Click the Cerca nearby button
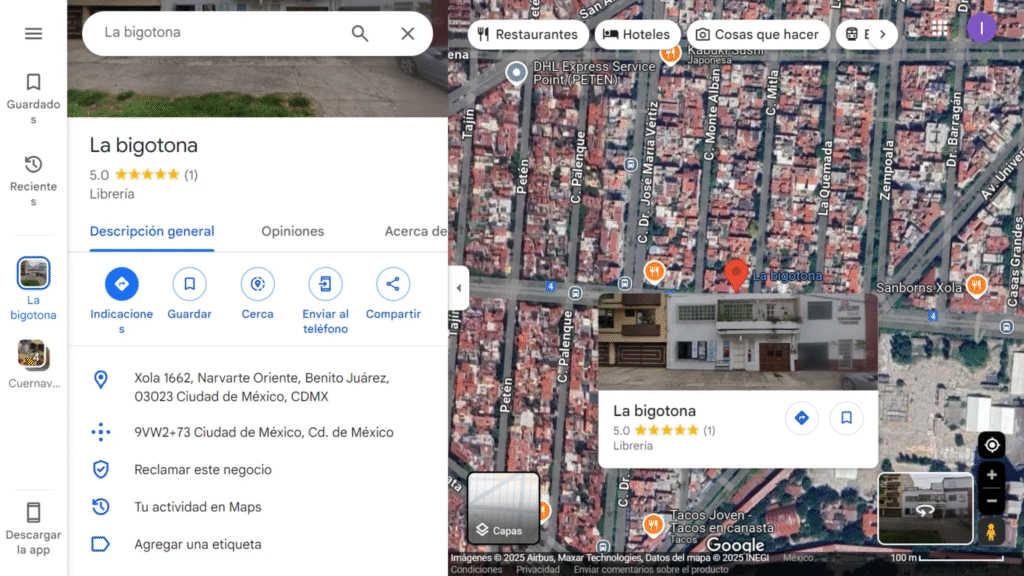This screenshot has width=1024, height=576. point(257,284)
